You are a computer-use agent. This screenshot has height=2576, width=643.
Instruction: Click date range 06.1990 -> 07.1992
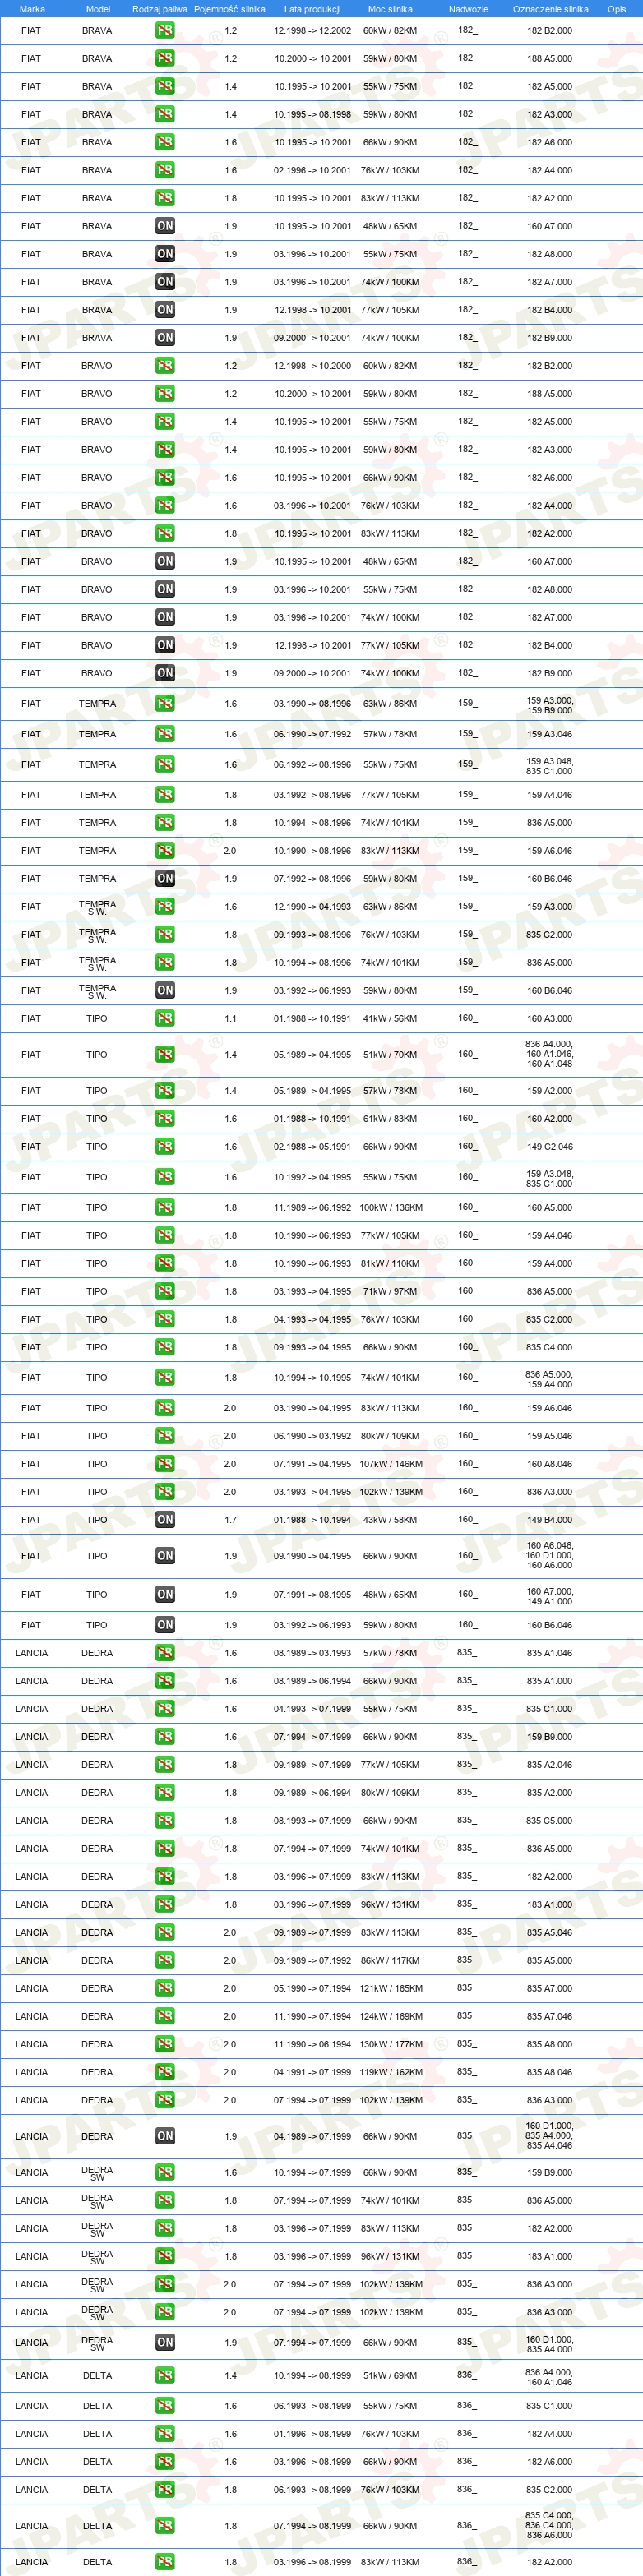pos(312,734)
